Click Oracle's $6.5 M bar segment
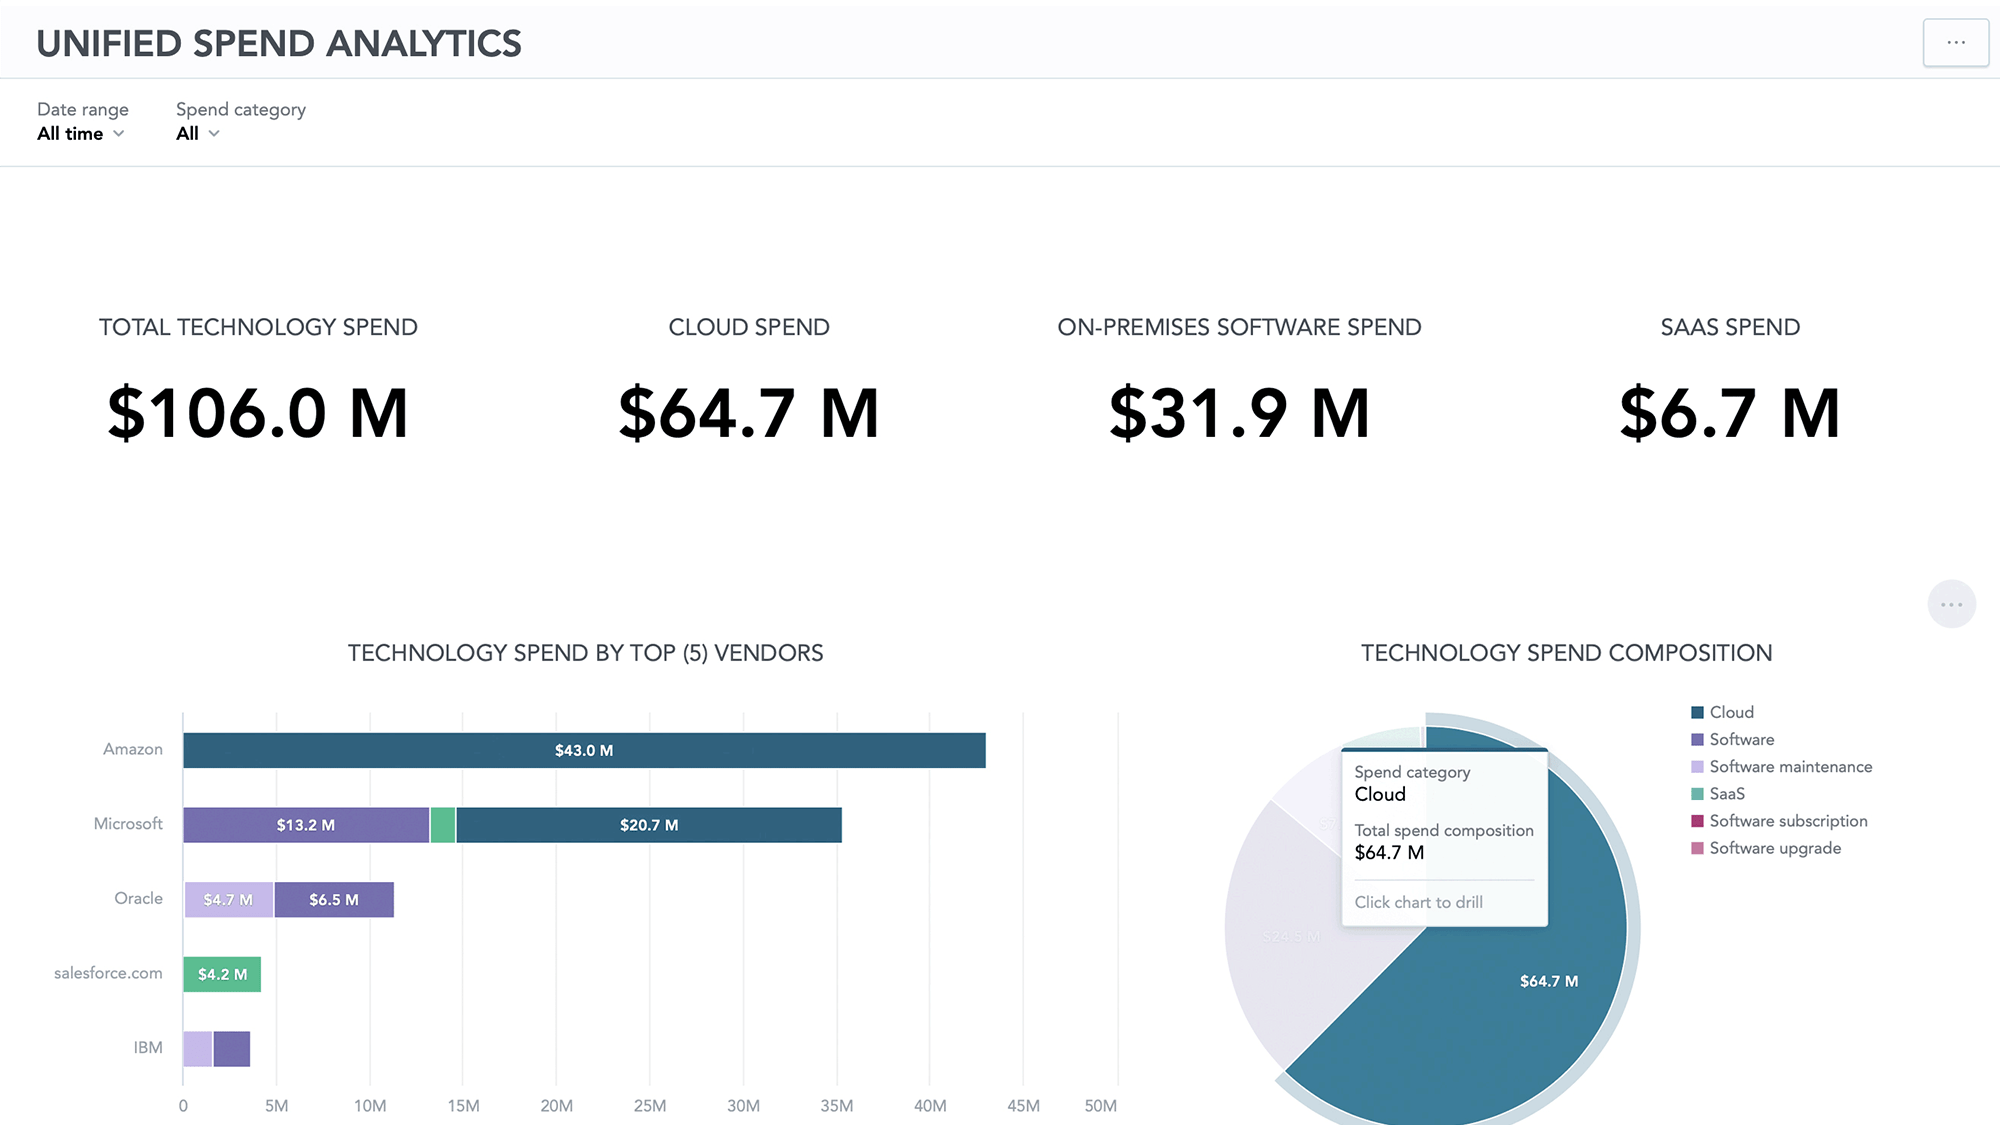The image size is (2000, 1125). coord(334,900)
